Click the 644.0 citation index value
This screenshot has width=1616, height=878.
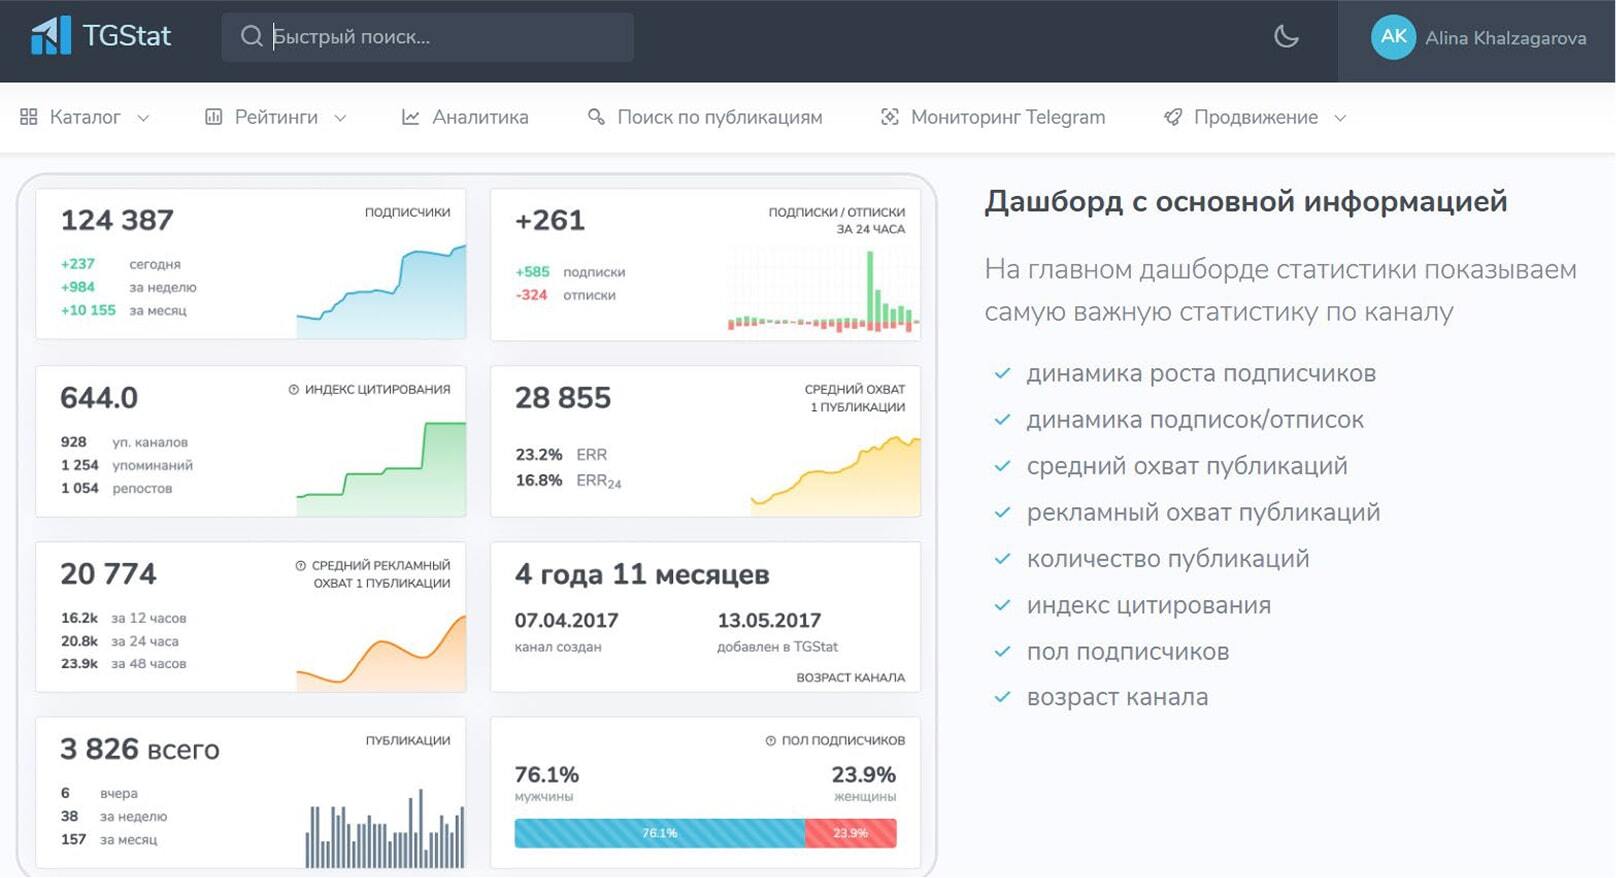point(99,398)
